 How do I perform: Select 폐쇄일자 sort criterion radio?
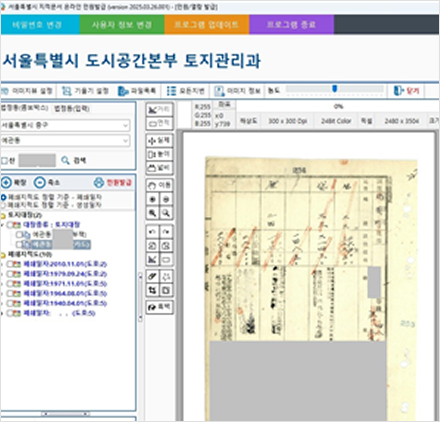3,198
